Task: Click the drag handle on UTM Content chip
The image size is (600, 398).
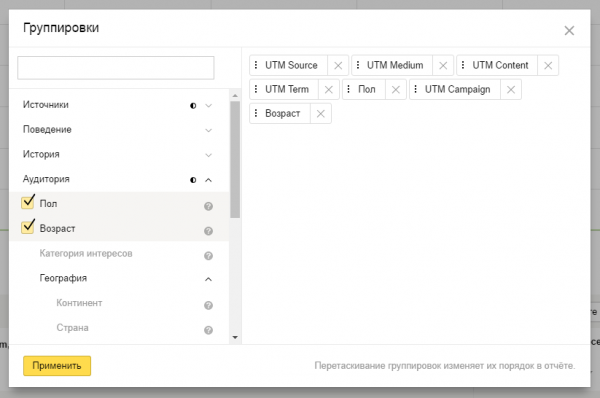Action: tap(463, 65)
